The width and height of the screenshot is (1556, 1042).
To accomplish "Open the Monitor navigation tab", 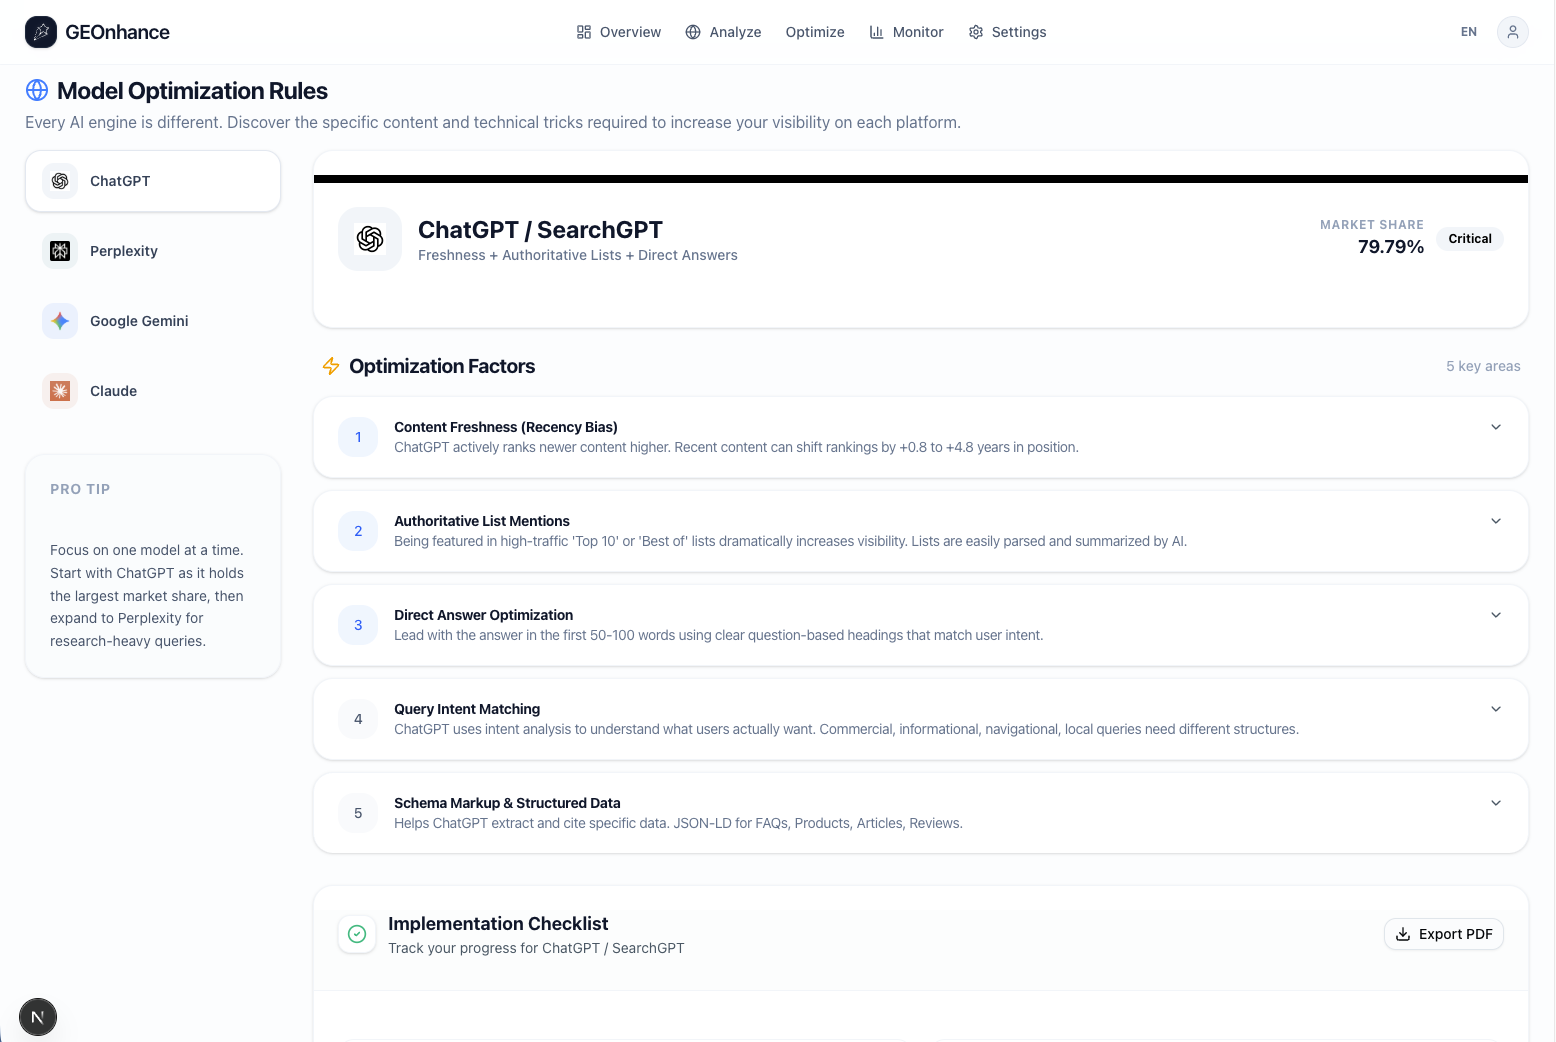I will [906, 32].
